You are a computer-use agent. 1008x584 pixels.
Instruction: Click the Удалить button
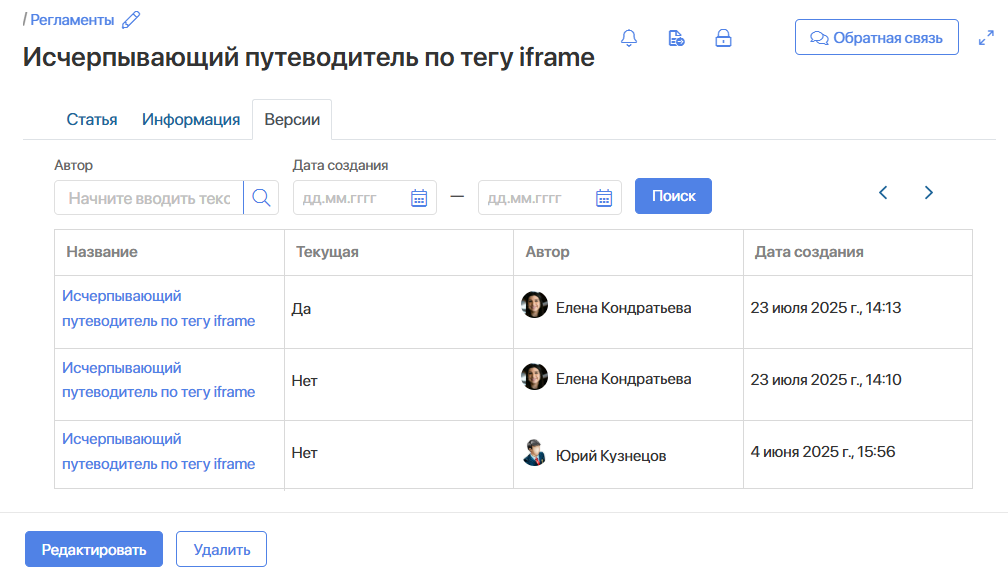221,549
